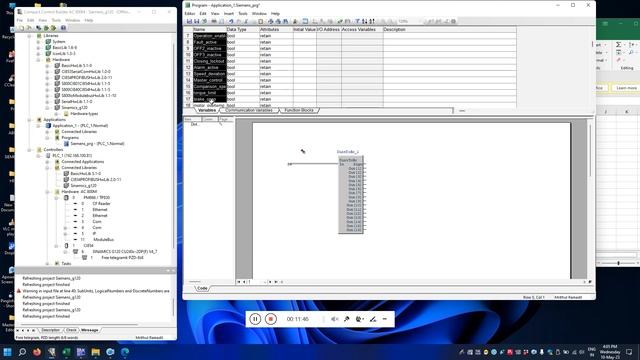640x360 pixels.
Task: Click the Initial Value column header
Action: 304,29
